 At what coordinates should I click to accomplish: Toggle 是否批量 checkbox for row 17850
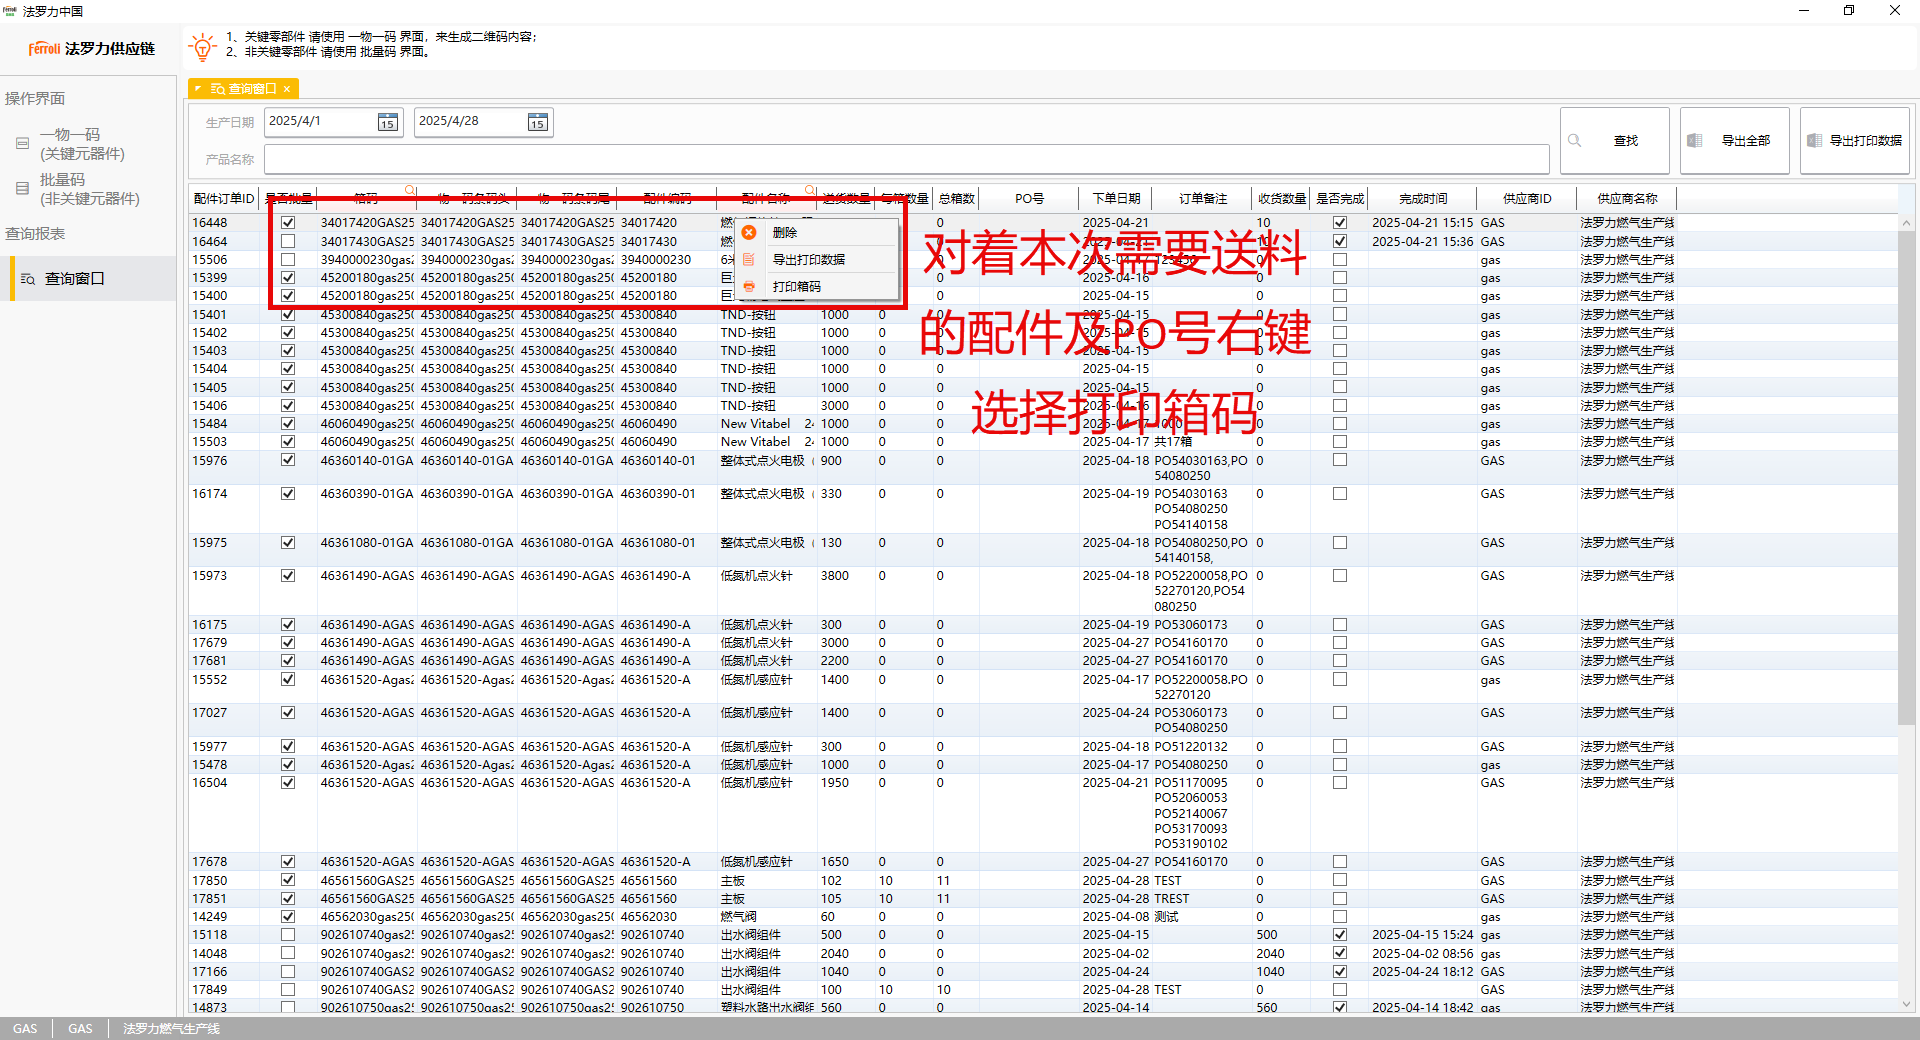[288, 880]
